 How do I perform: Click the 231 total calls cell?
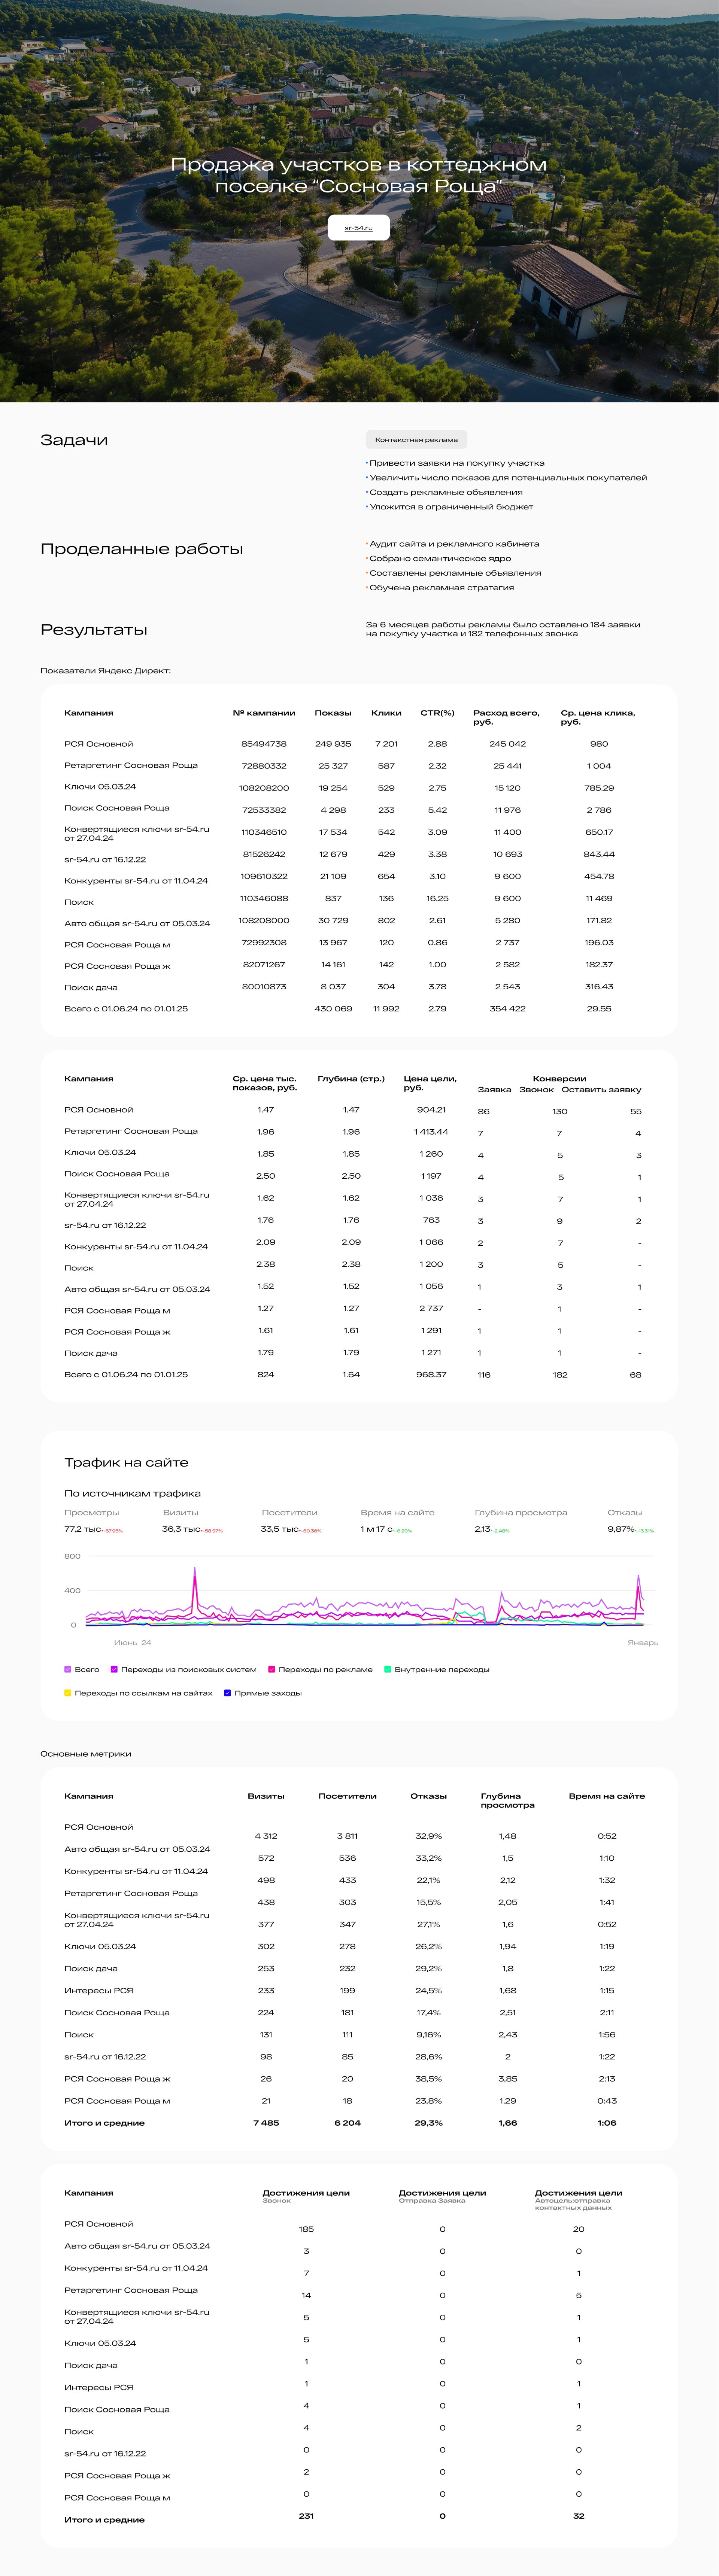306,2516
